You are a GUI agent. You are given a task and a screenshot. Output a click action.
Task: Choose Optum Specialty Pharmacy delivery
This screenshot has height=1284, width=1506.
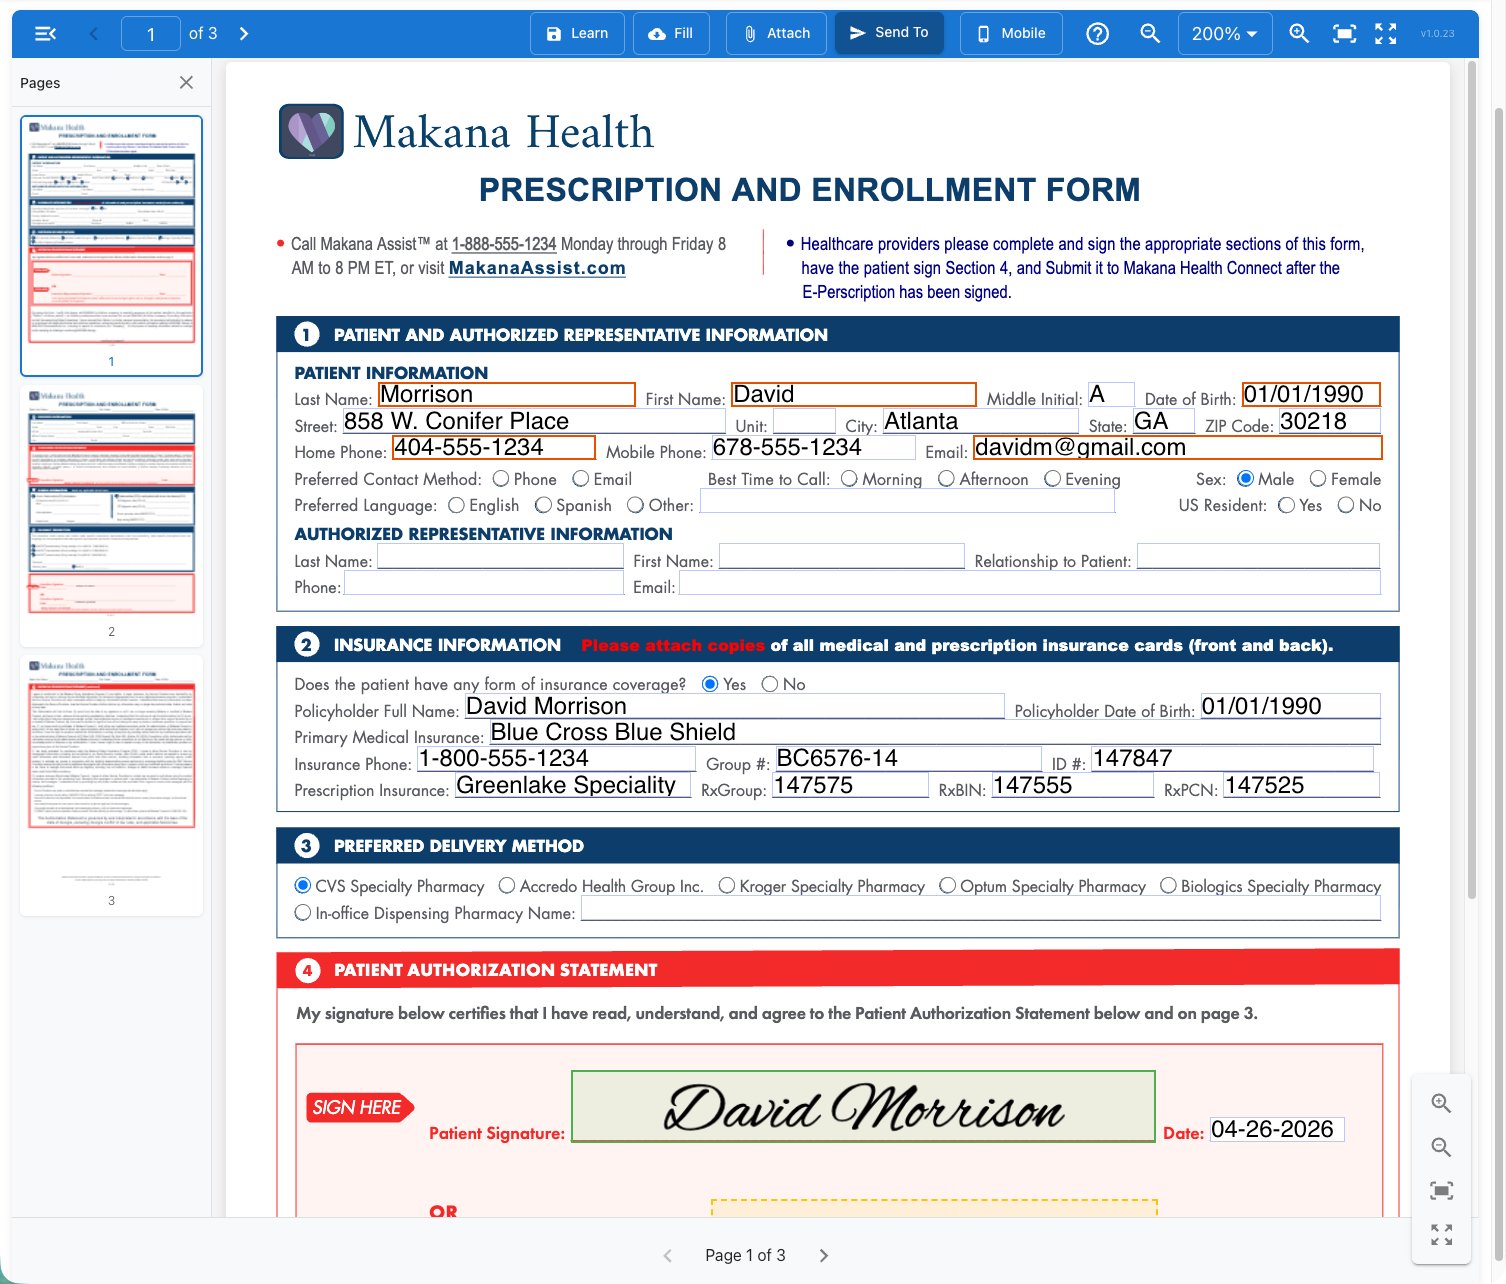tap(947, 885)
